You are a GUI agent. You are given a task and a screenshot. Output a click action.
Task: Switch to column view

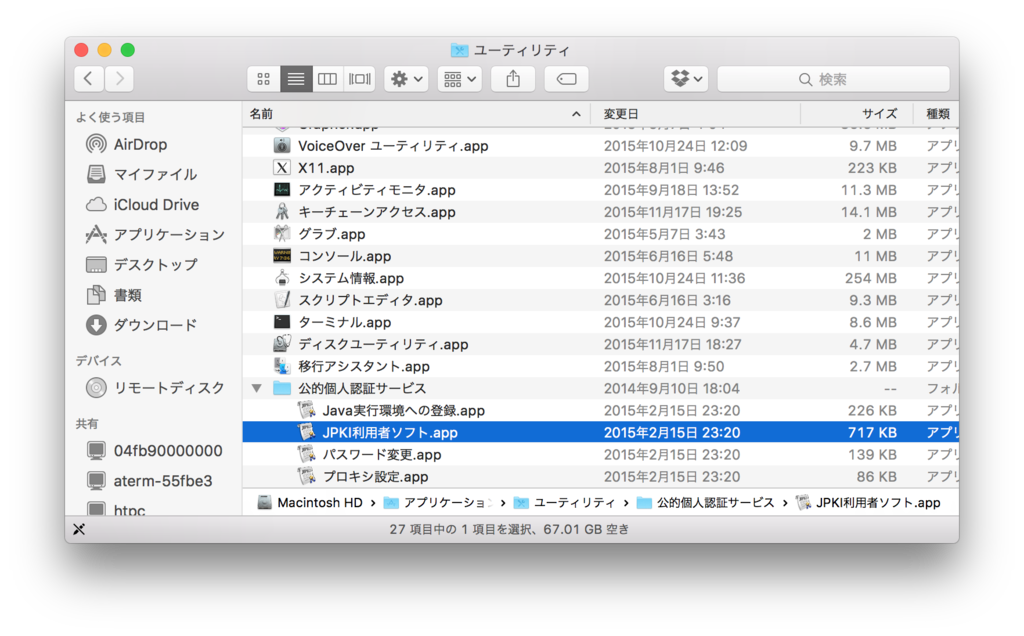(327, 79)
